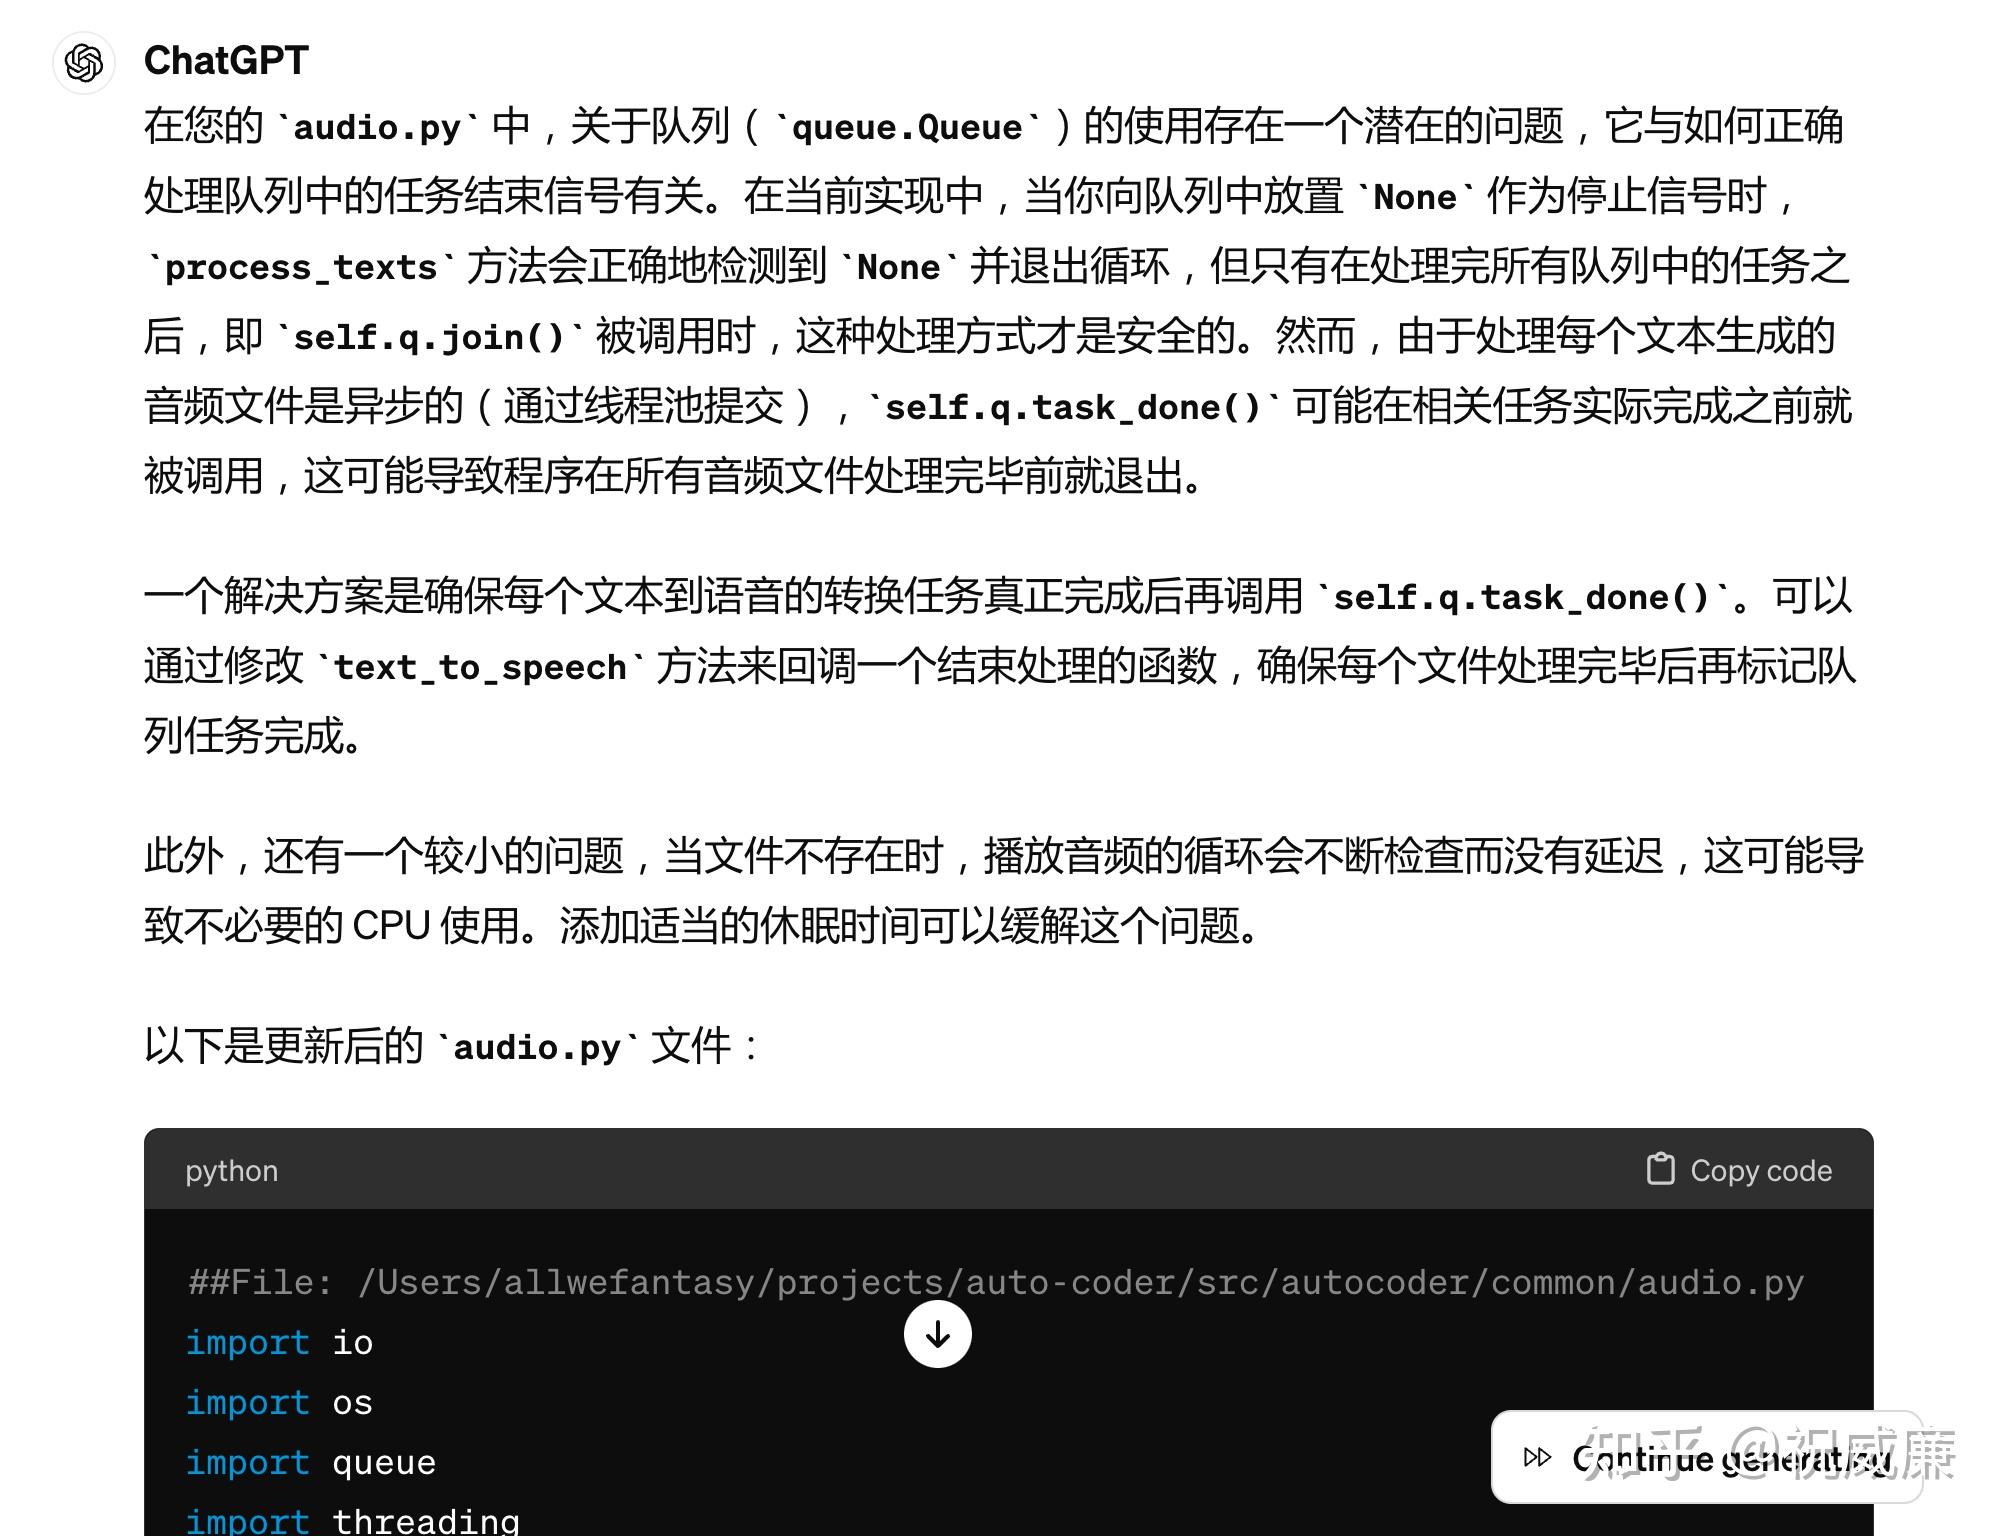The image size is (2008, 1536).
Task: Click the clipboard icon next to Copy code
Action: [x=1662, y=1168]
